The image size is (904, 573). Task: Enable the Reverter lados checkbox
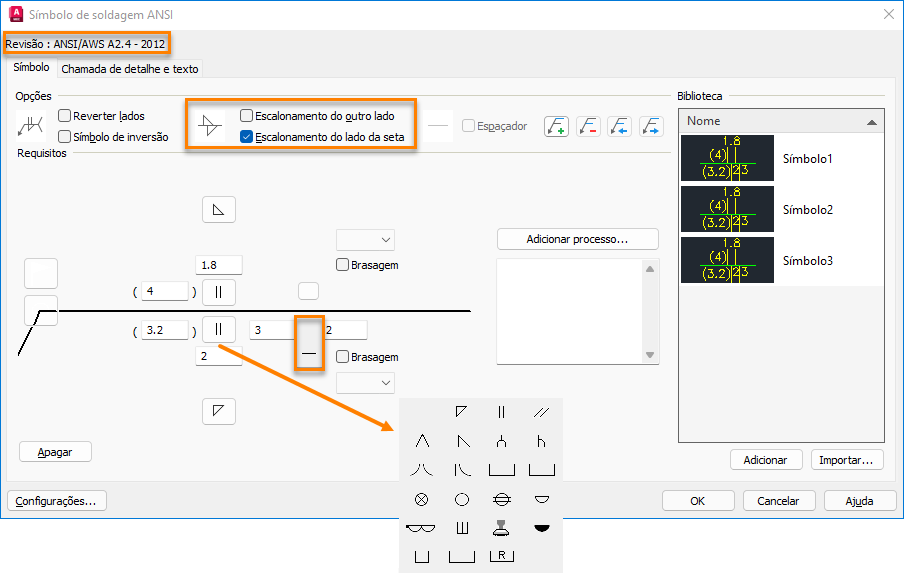pos(65,116)
